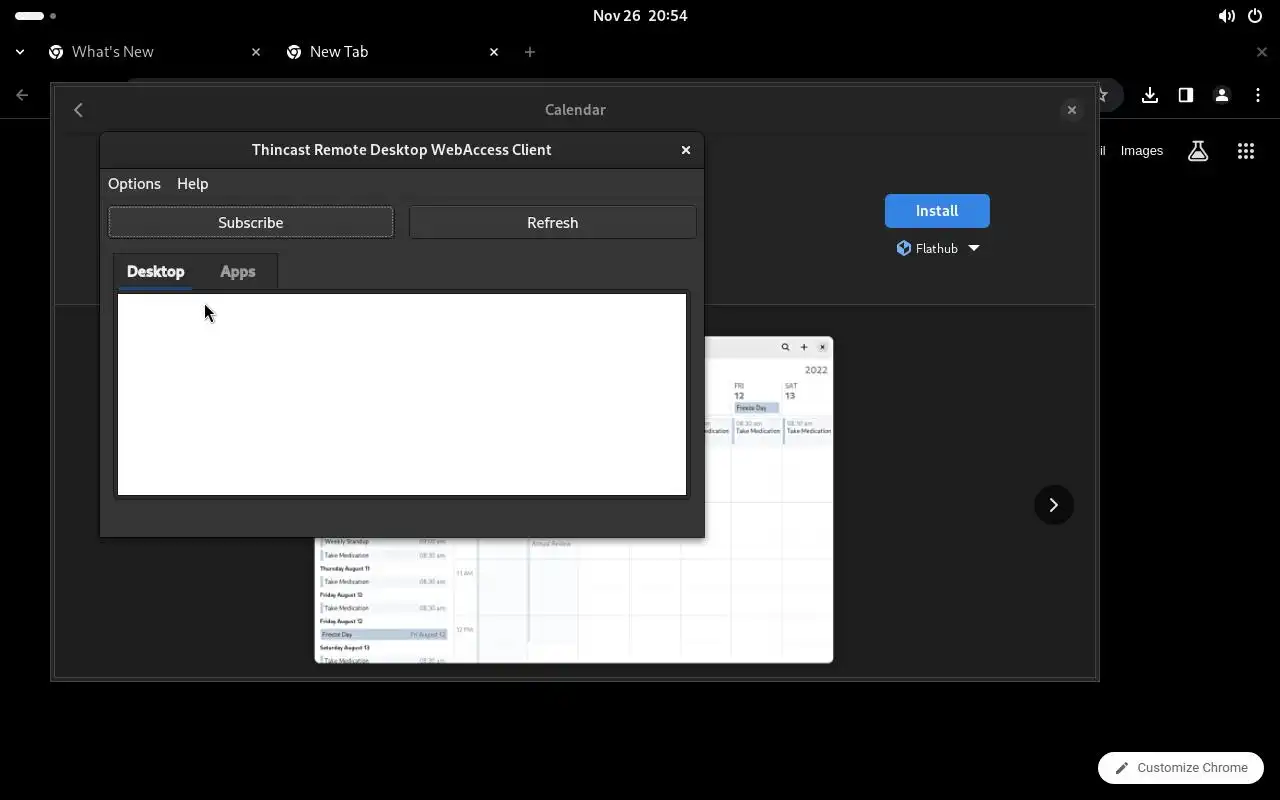
Task: Close the Thincast Remote Desktop dialog
Action: click(x=685, y=150)
